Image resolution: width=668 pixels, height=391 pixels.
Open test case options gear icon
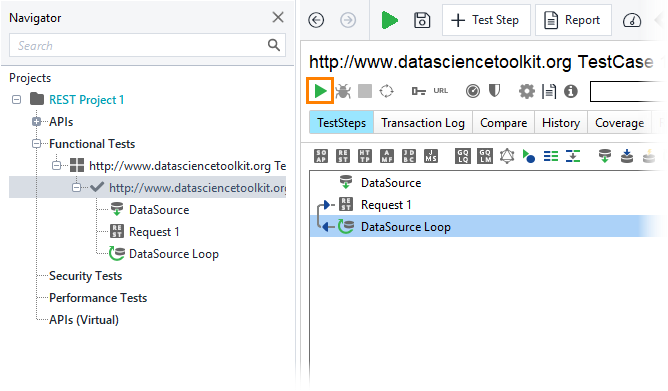(x=527, y=91)
